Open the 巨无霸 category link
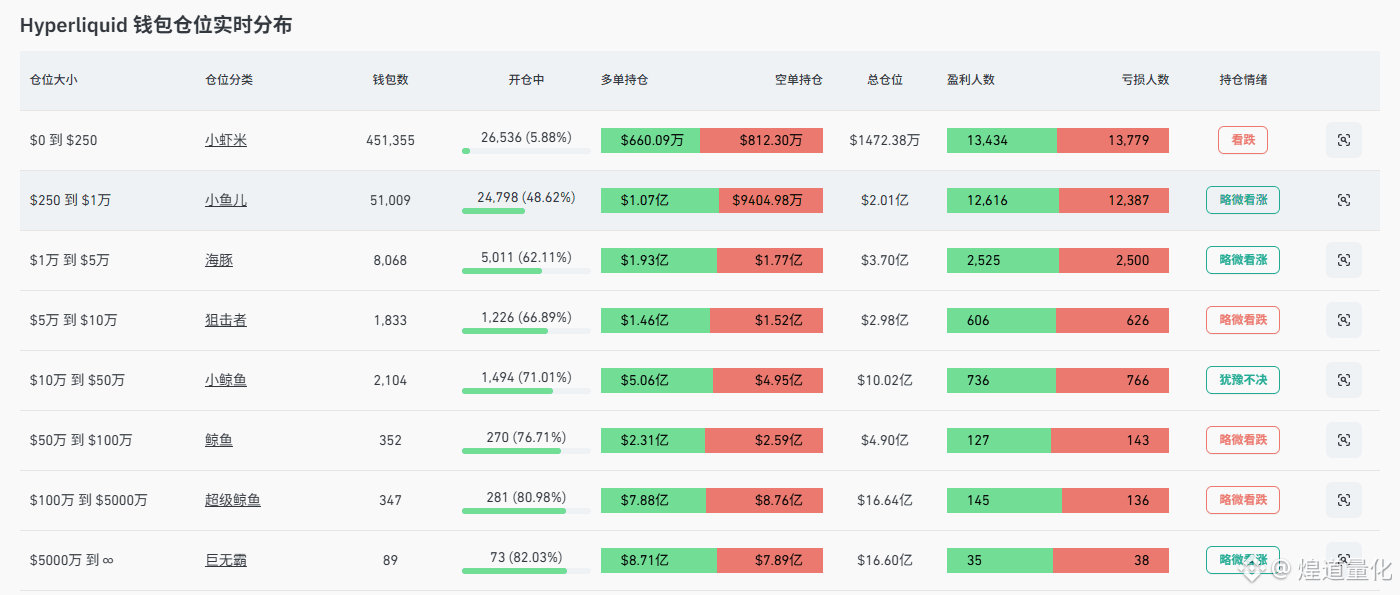Image resolution: width=1400 pixels, height=595 pixels. click(226, 560)
